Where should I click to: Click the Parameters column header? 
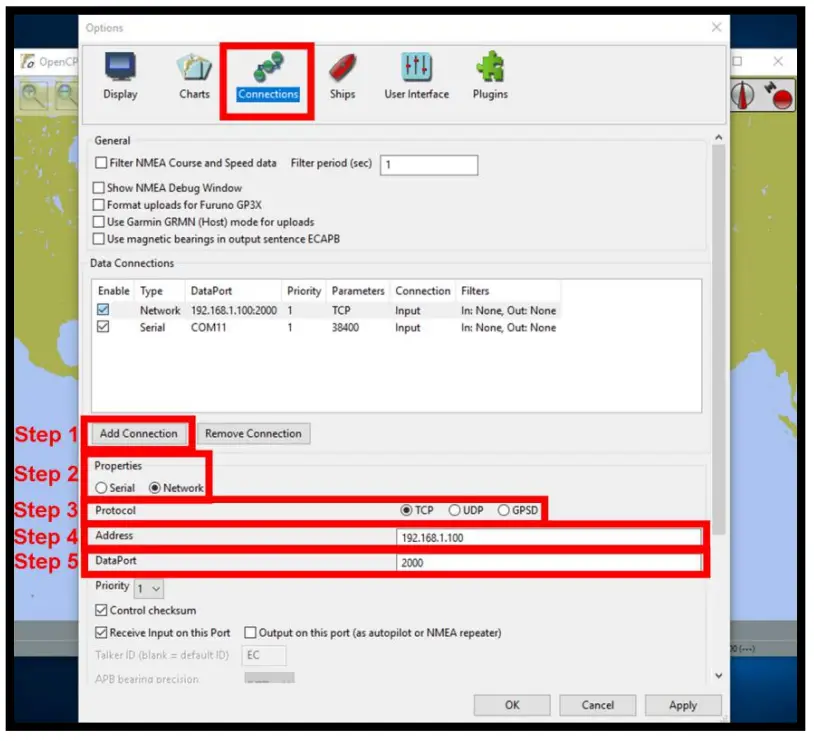pyautogui.click(x=358, y=291)
